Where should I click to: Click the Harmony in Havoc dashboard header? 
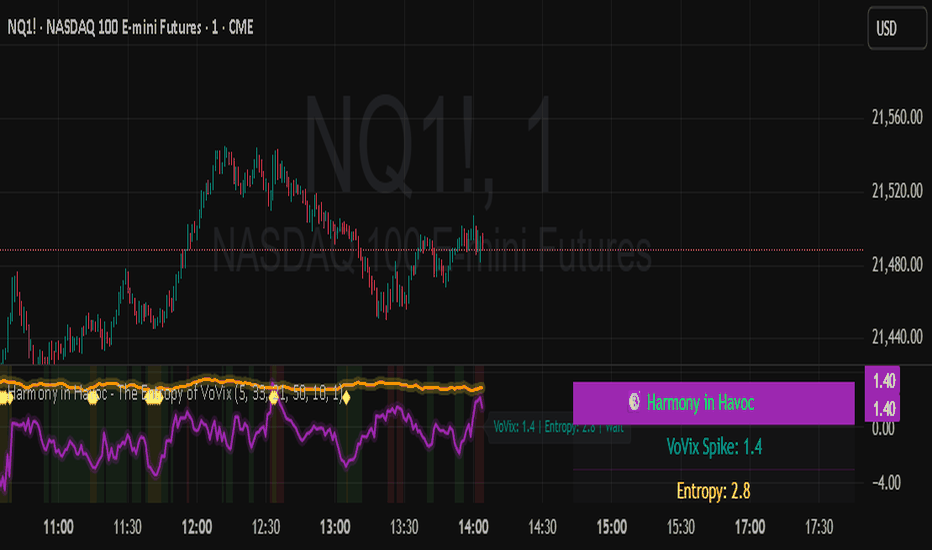point(713,403)
